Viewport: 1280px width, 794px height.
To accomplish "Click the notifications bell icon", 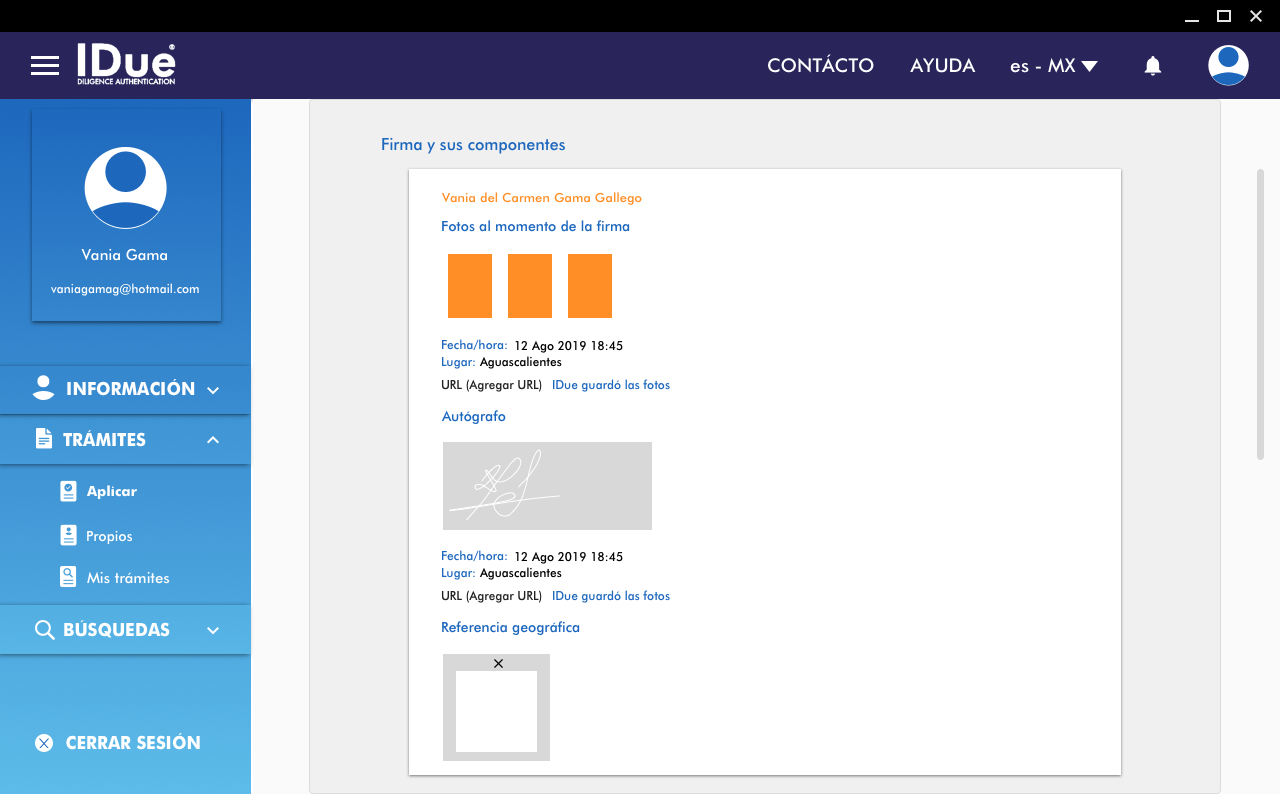I will tap(1153, 66).
